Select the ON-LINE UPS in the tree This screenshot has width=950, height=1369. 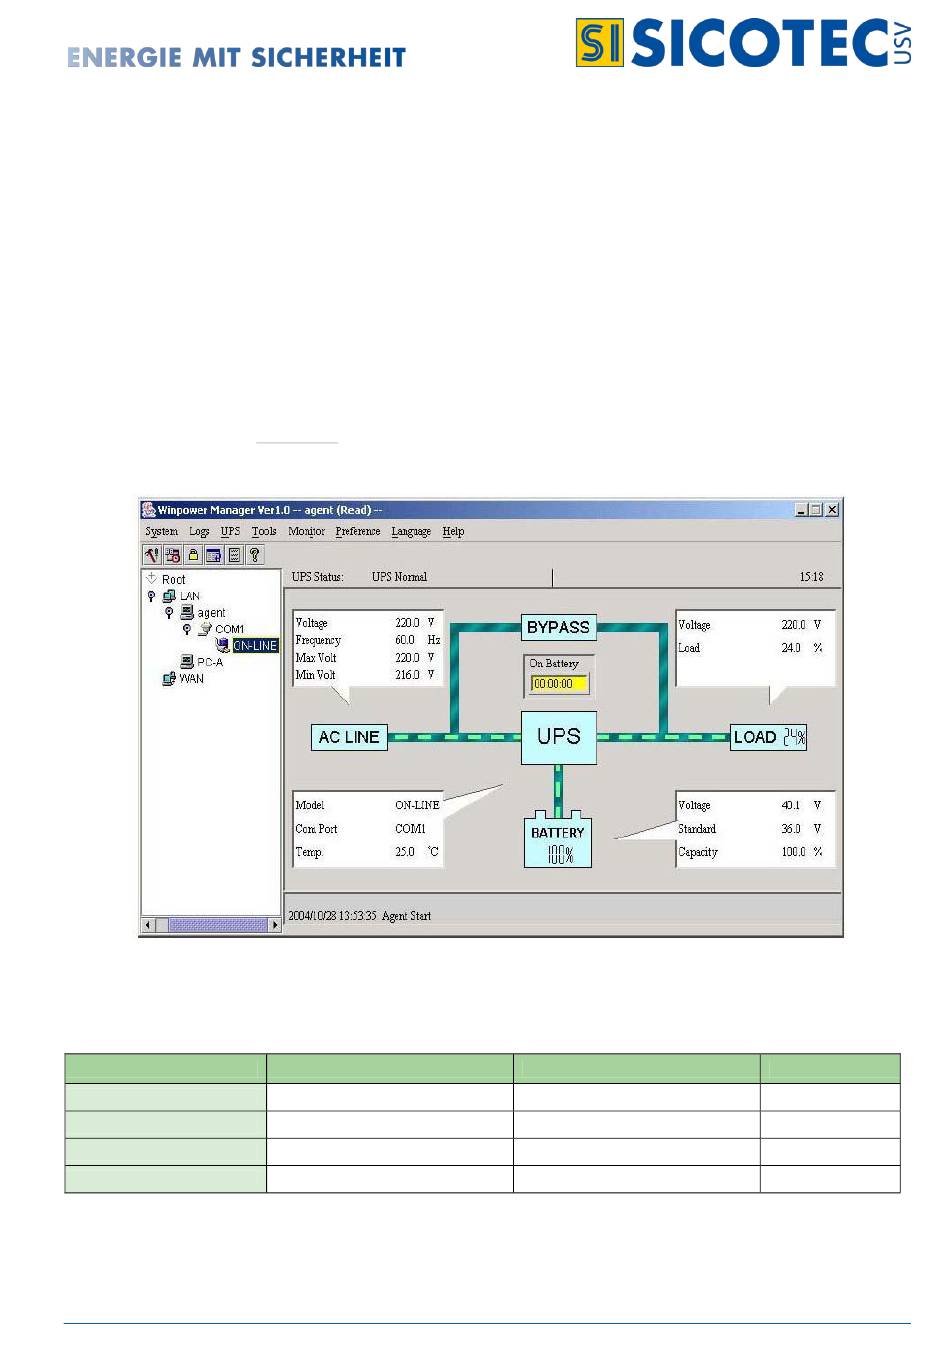pos(255,646)
